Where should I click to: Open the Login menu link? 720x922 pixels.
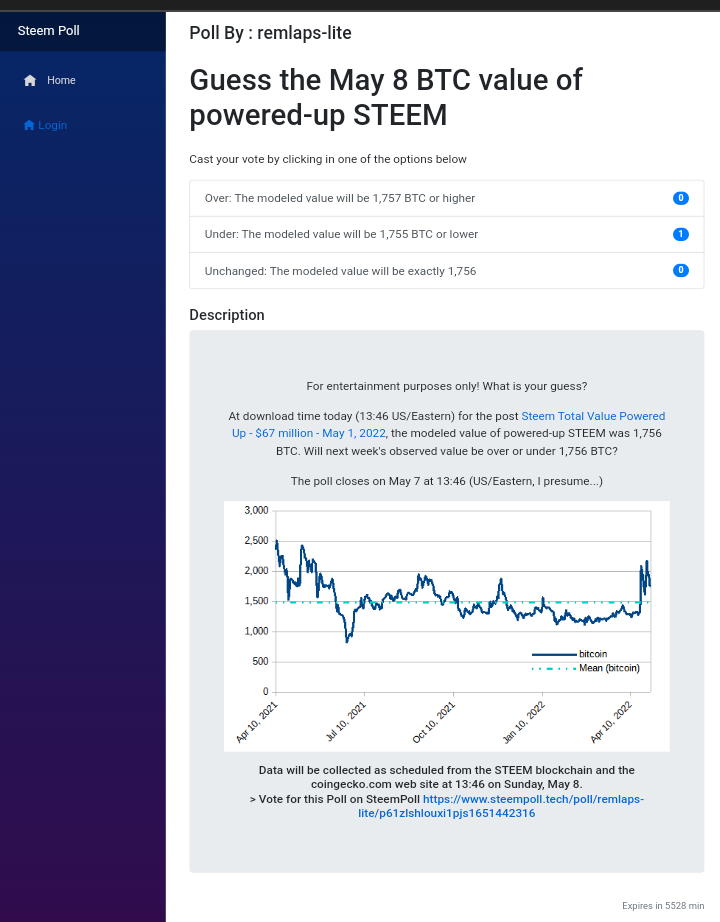[x=45, y=125]
